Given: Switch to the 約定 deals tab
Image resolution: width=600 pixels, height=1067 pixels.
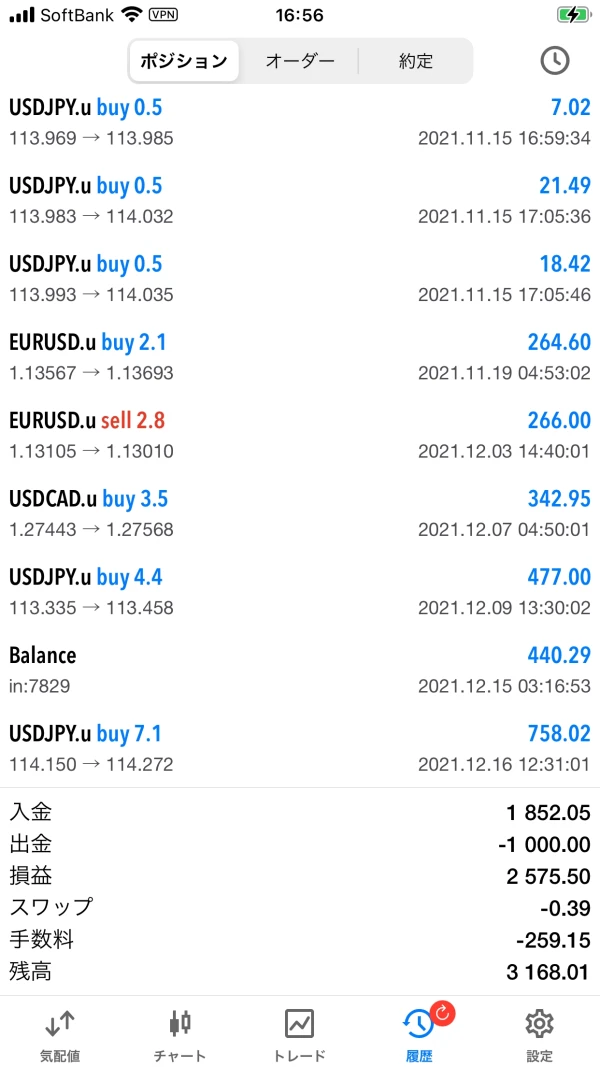Looking at the screenshot, I should pyautogui.click(x=415, y=61).
